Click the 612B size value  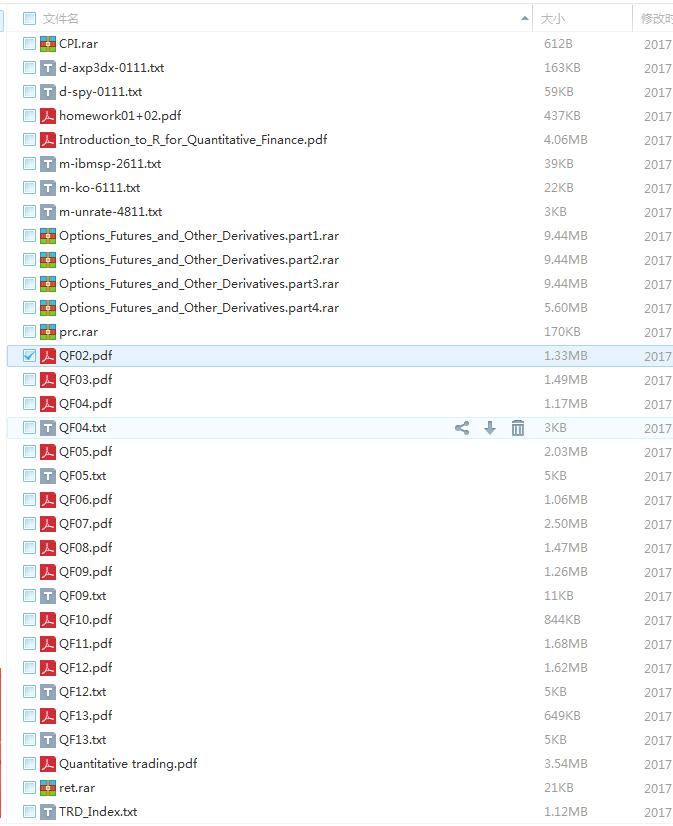point(558,44)
